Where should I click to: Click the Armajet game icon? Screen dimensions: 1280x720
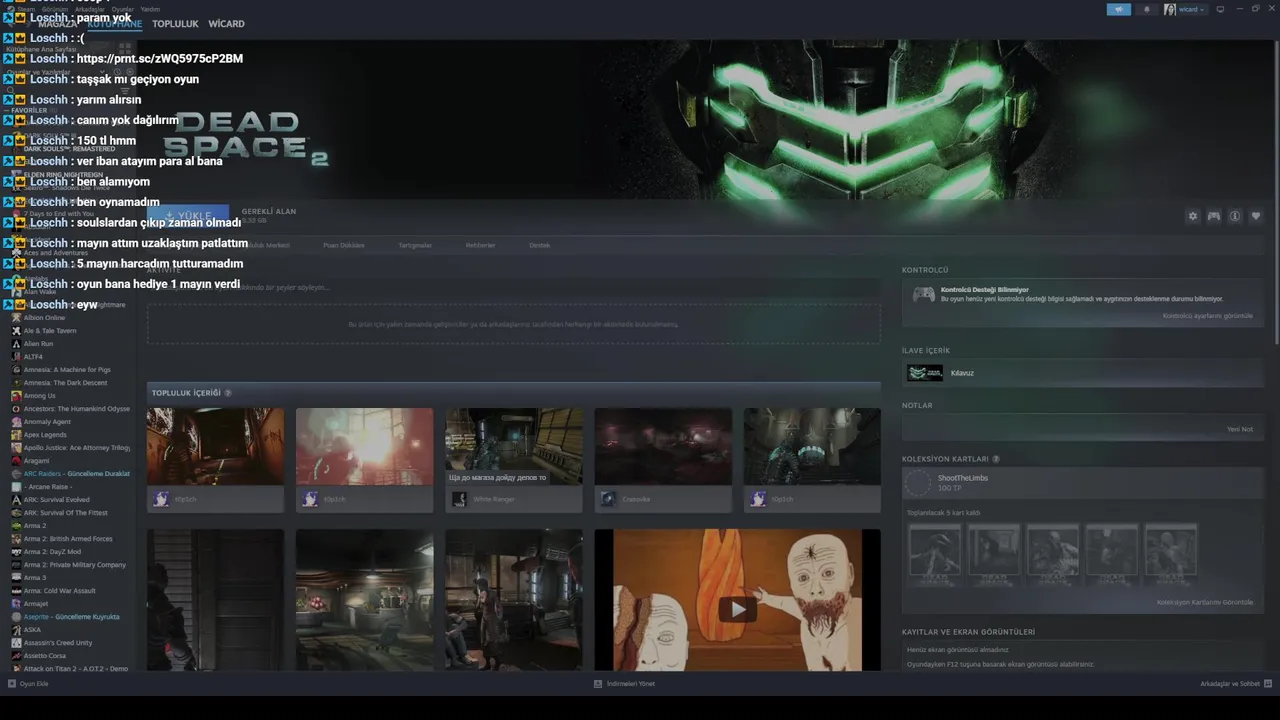[x=16, y=604]
